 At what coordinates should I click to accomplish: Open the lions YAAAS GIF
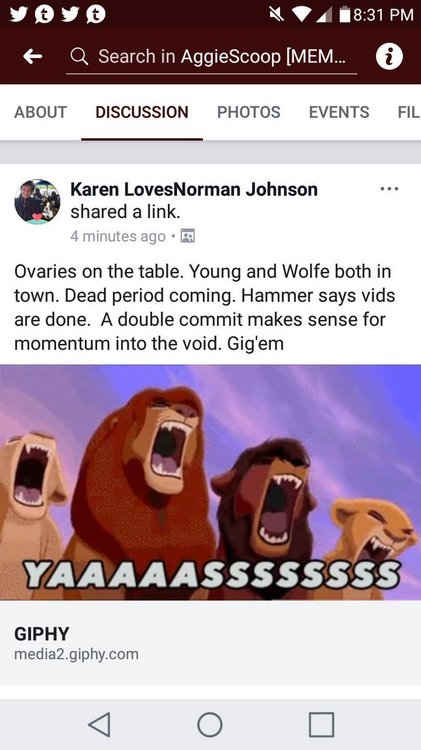[210, 482]
